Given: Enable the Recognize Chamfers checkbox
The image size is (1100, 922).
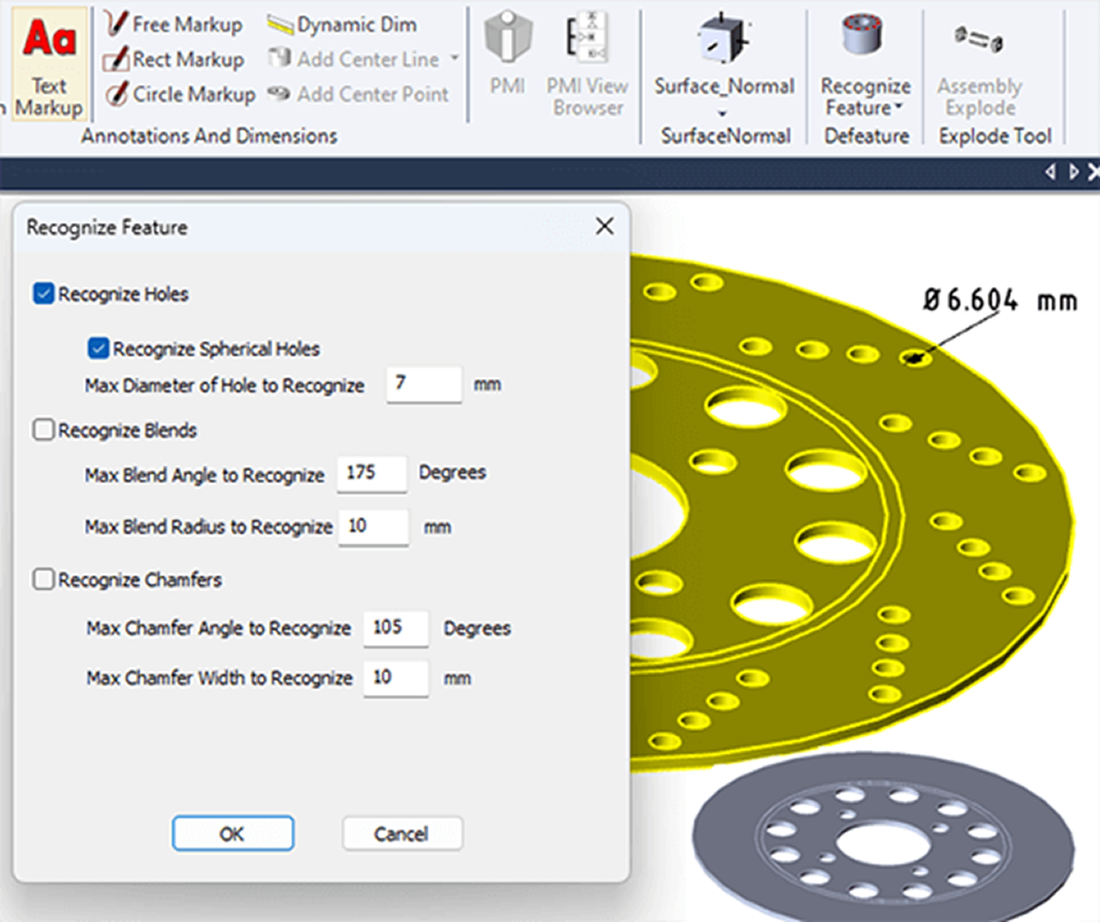Looking at the screenshot, I should 44,580.
